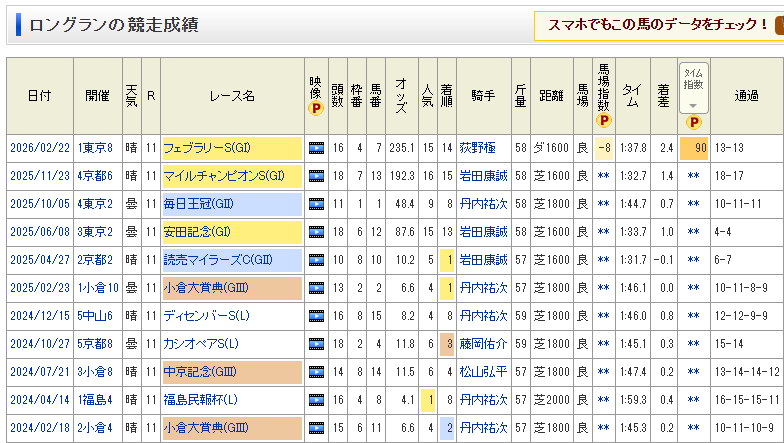Viewport: 784px width, 443px height.
Task: Open 毎日王冠(GII) race result link
Action: coord(197,204)
